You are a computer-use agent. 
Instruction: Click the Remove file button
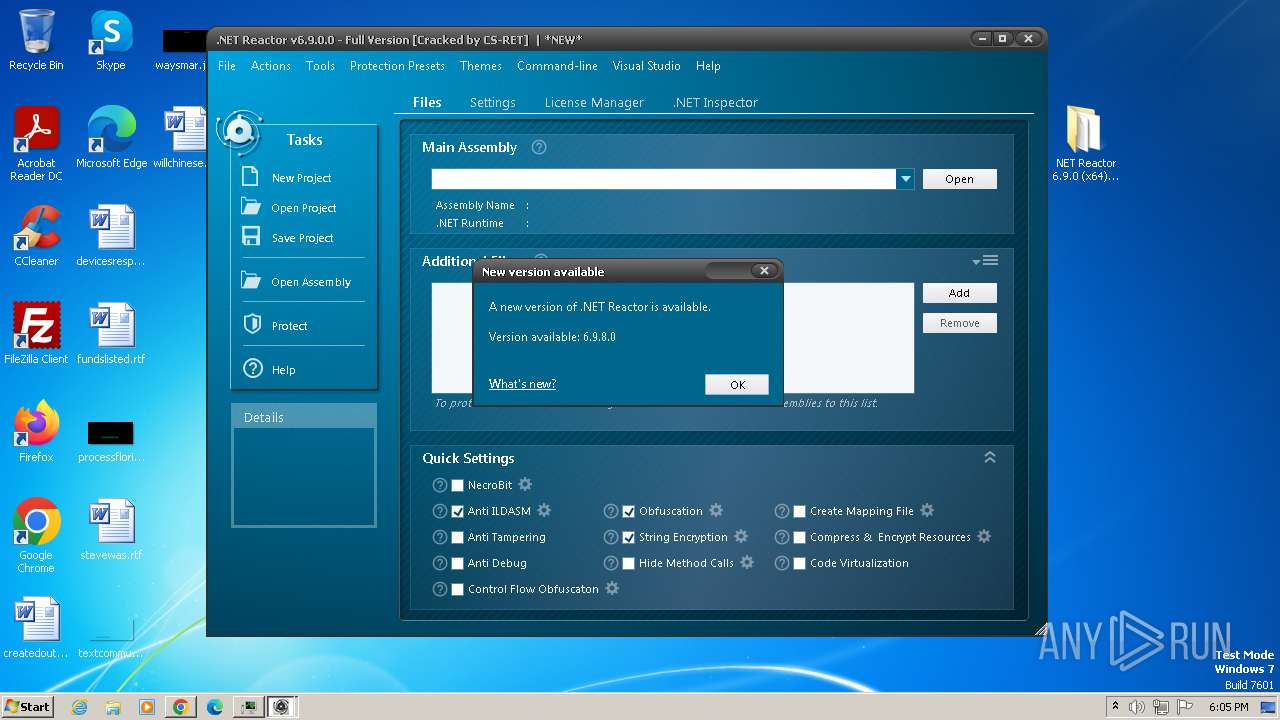[959, 323]
